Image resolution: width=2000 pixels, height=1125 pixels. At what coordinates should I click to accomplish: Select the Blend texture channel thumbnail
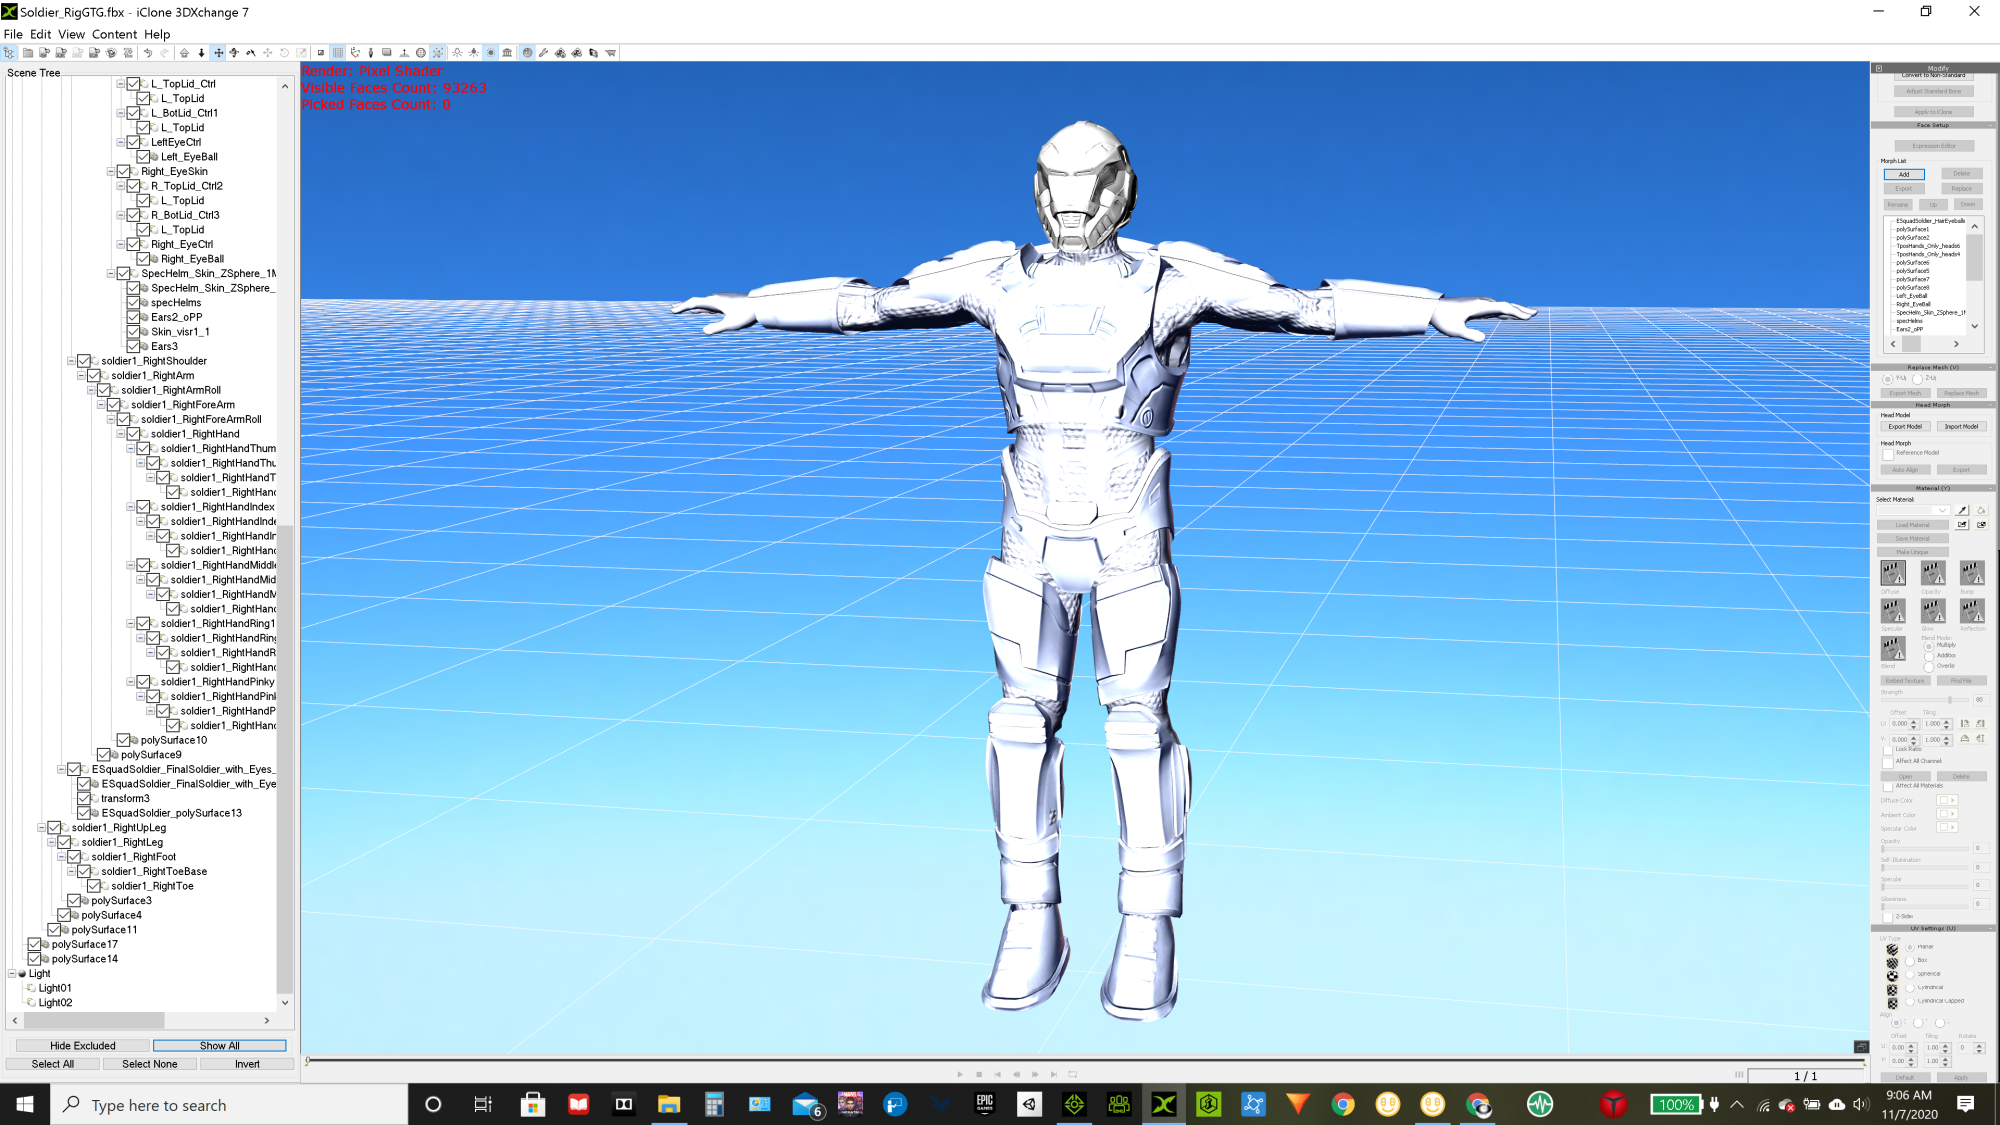1893,648
